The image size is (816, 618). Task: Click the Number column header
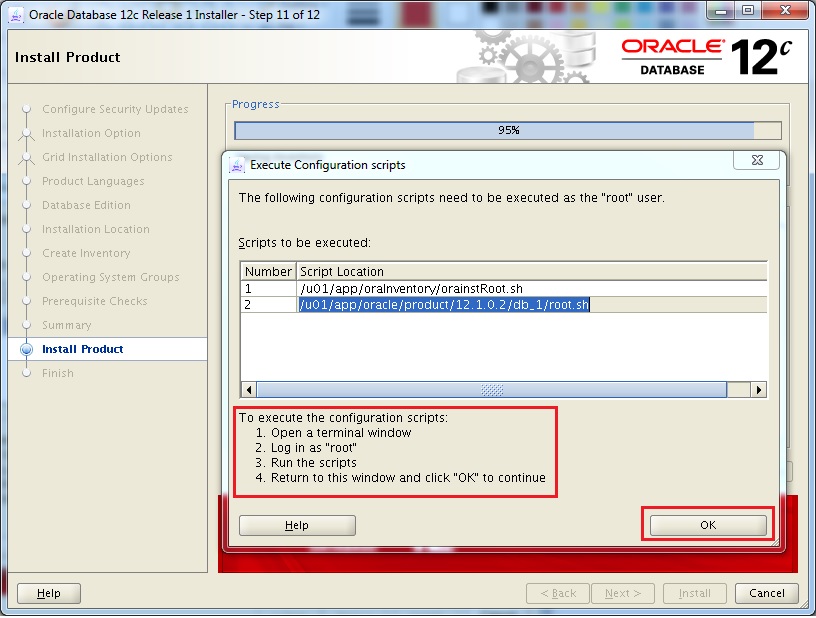[268, 271]
